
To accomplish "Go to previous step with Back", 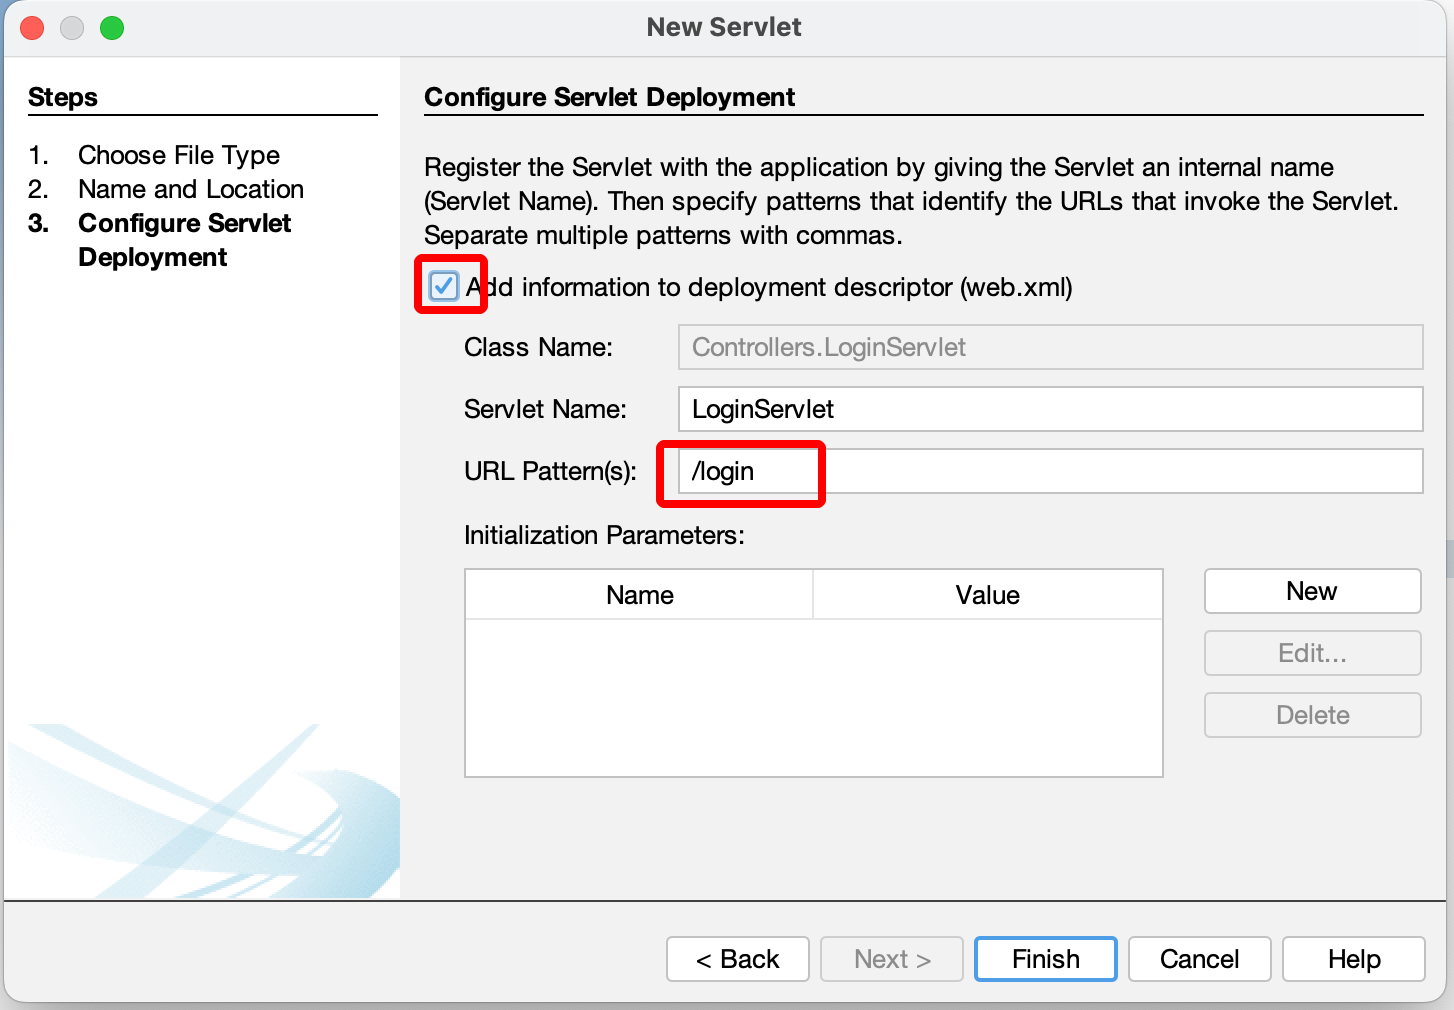I will tap(738, 959).
